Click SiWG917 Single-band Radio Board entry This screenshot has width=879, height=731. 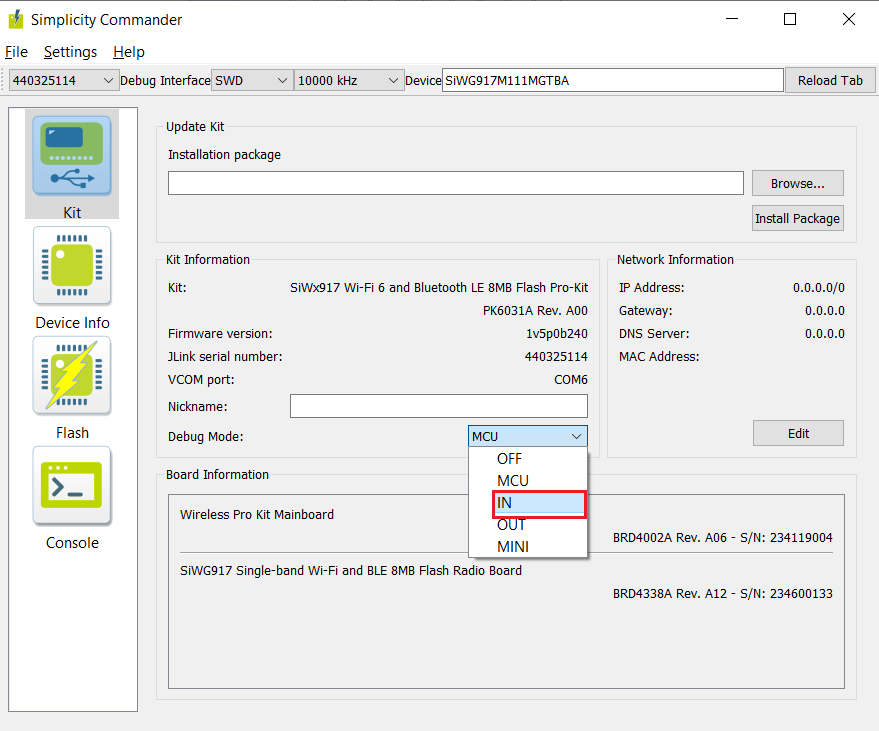(351, 571)
